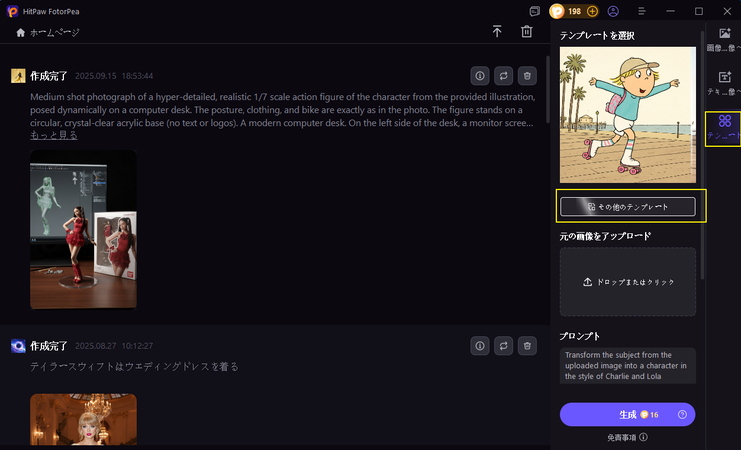Expand the prompt with もっと見る link
Screen dimensions: 741x450
(x=54, y=135)
